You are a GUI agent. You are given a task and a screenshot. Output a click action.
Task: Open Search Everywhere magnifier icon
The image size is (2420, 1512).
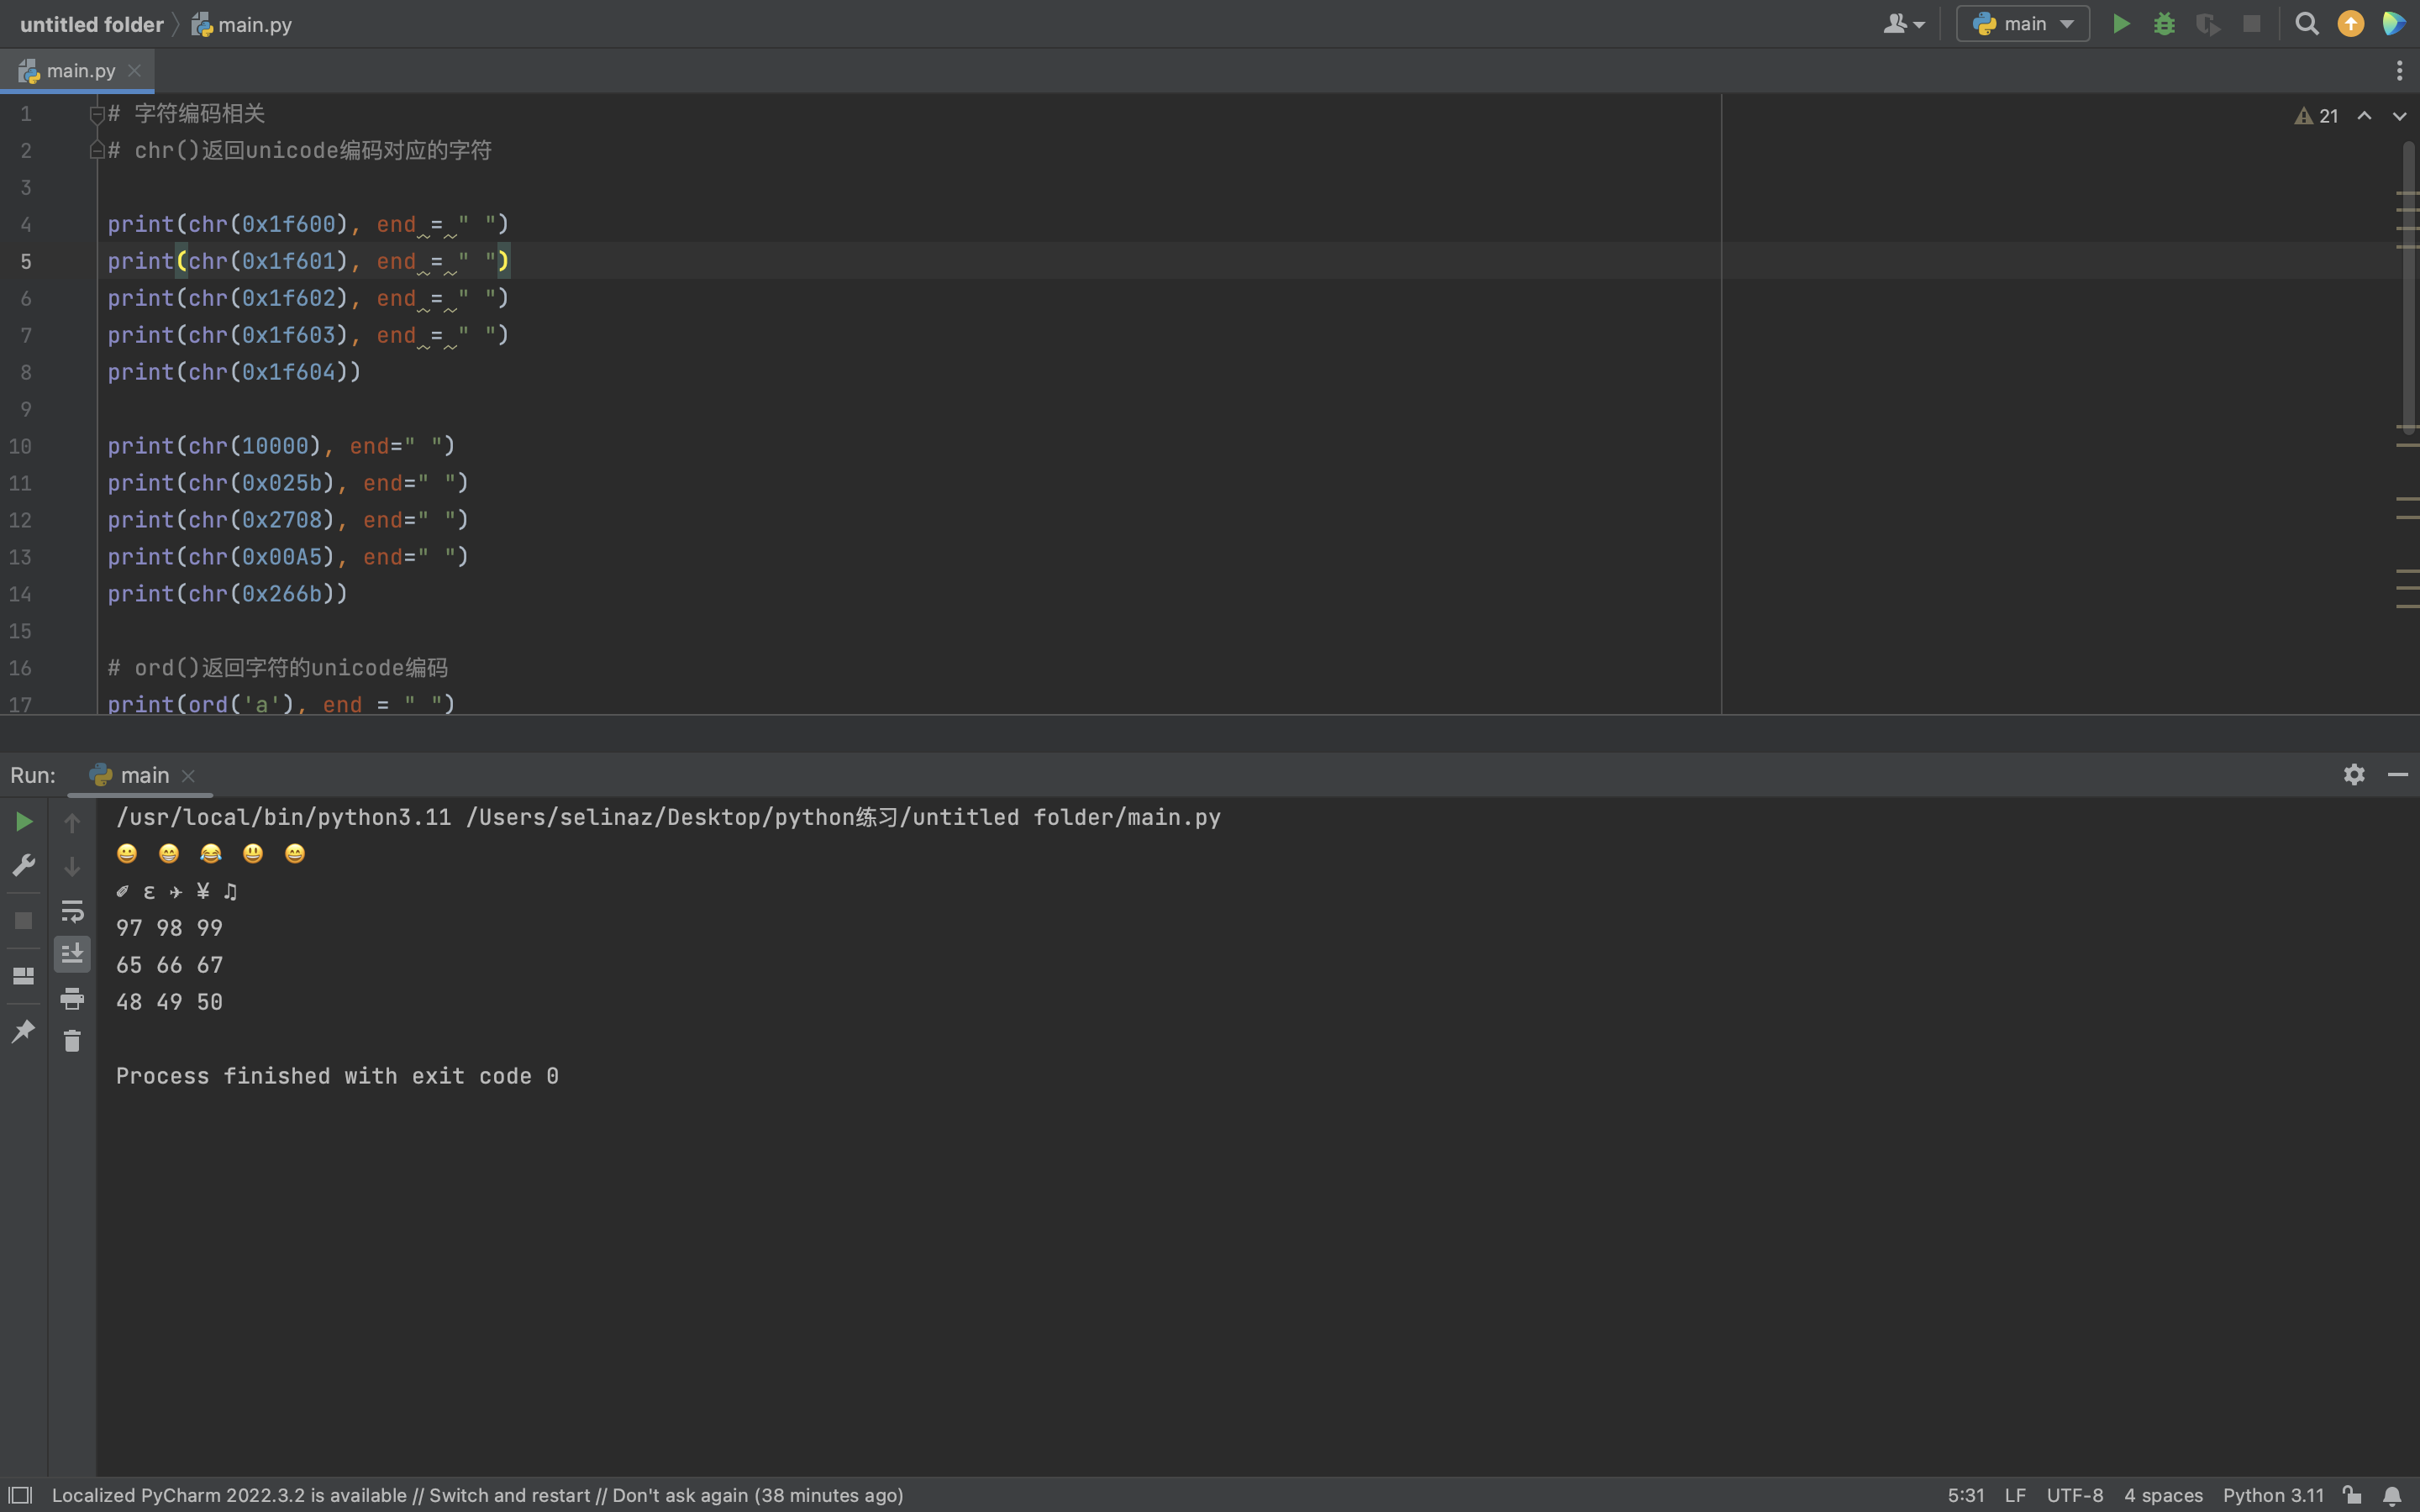[x=2306, y=24]
